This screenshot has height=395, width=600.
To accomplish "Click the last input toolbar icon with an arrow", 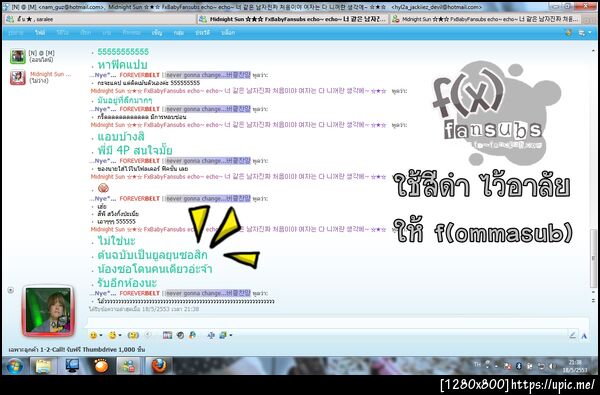I will pyautogui.click(x=223, y=335).
